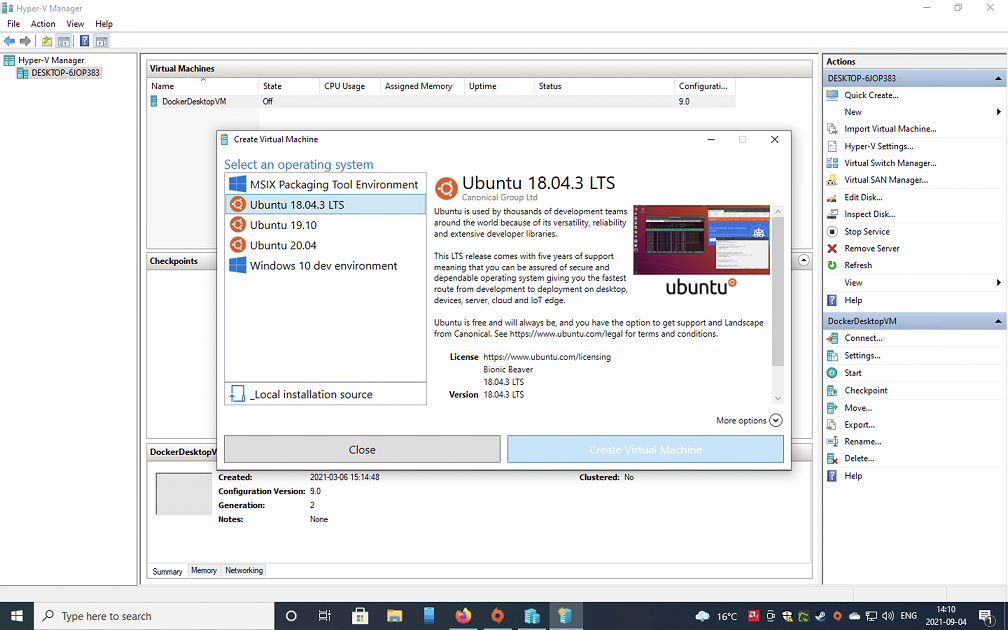Open the Action menu

point(43,24)
